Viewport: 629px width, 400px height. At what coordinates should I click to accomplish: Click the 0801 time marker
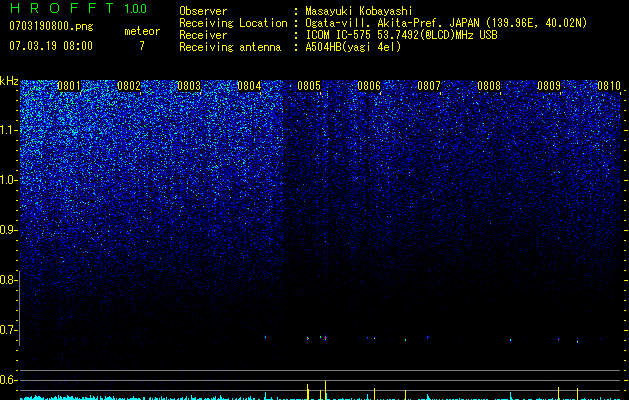pyautogui.click(x=69, y=86)
